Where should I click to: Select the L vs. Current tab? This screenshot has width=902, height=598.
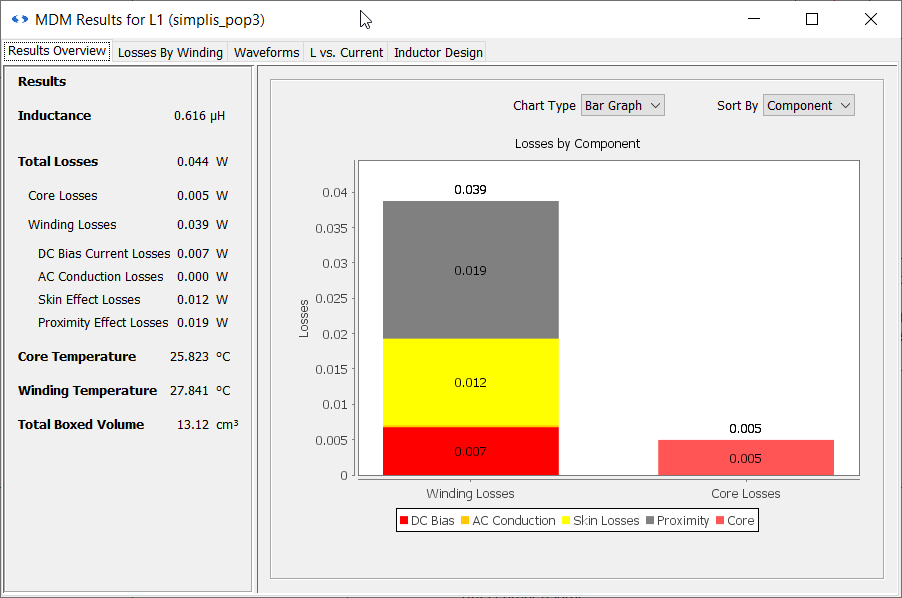pyautogui.click(x=346, y=52)
